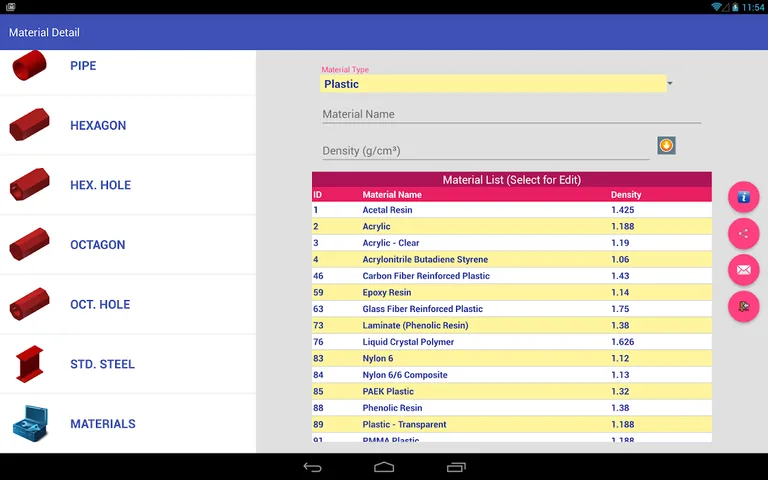Select the Nylon 6 material row
The width and height of the screenshot is (768, 480).
[512, 358]
